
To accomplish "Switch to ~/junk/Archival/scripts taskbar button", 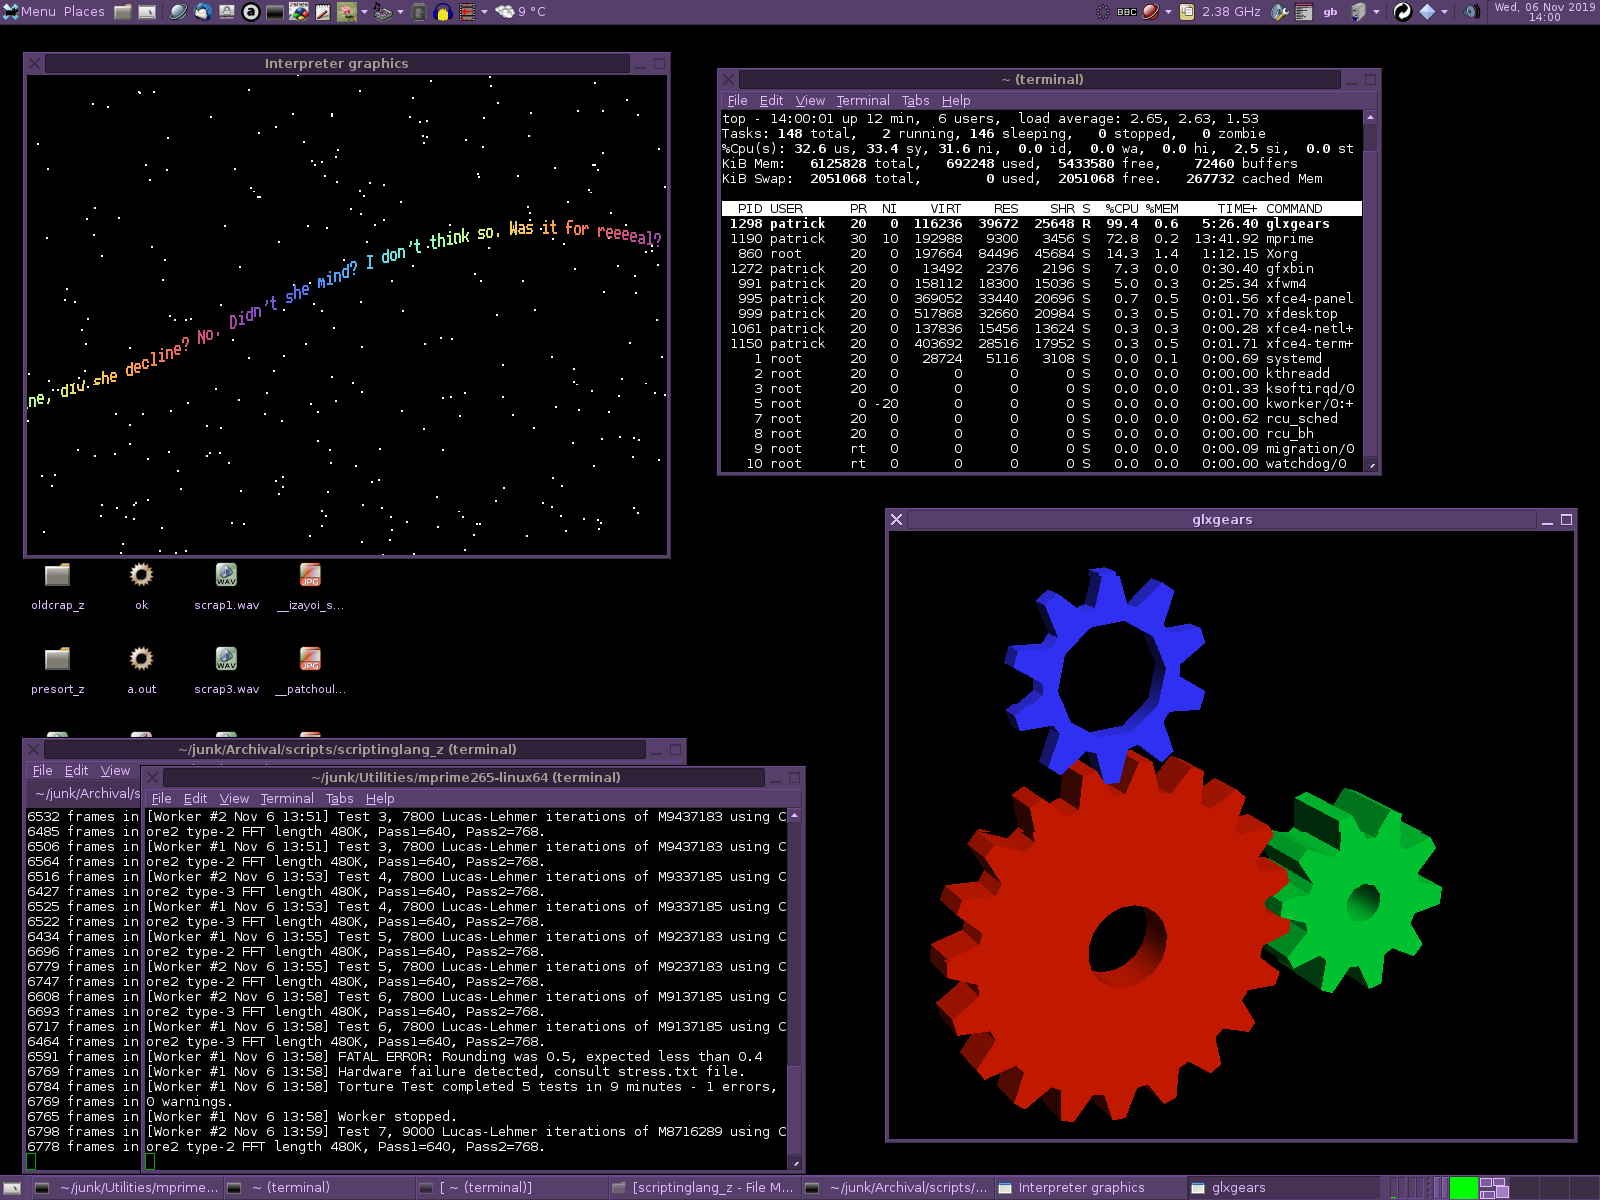I will (x=896, y=1188).
